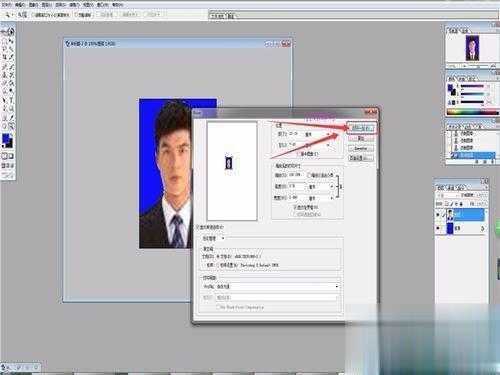Image resolution: width=500 pixels, height=375 pixels.
Task: Switch to Channels tab in Layers panel
Action: 451,187
